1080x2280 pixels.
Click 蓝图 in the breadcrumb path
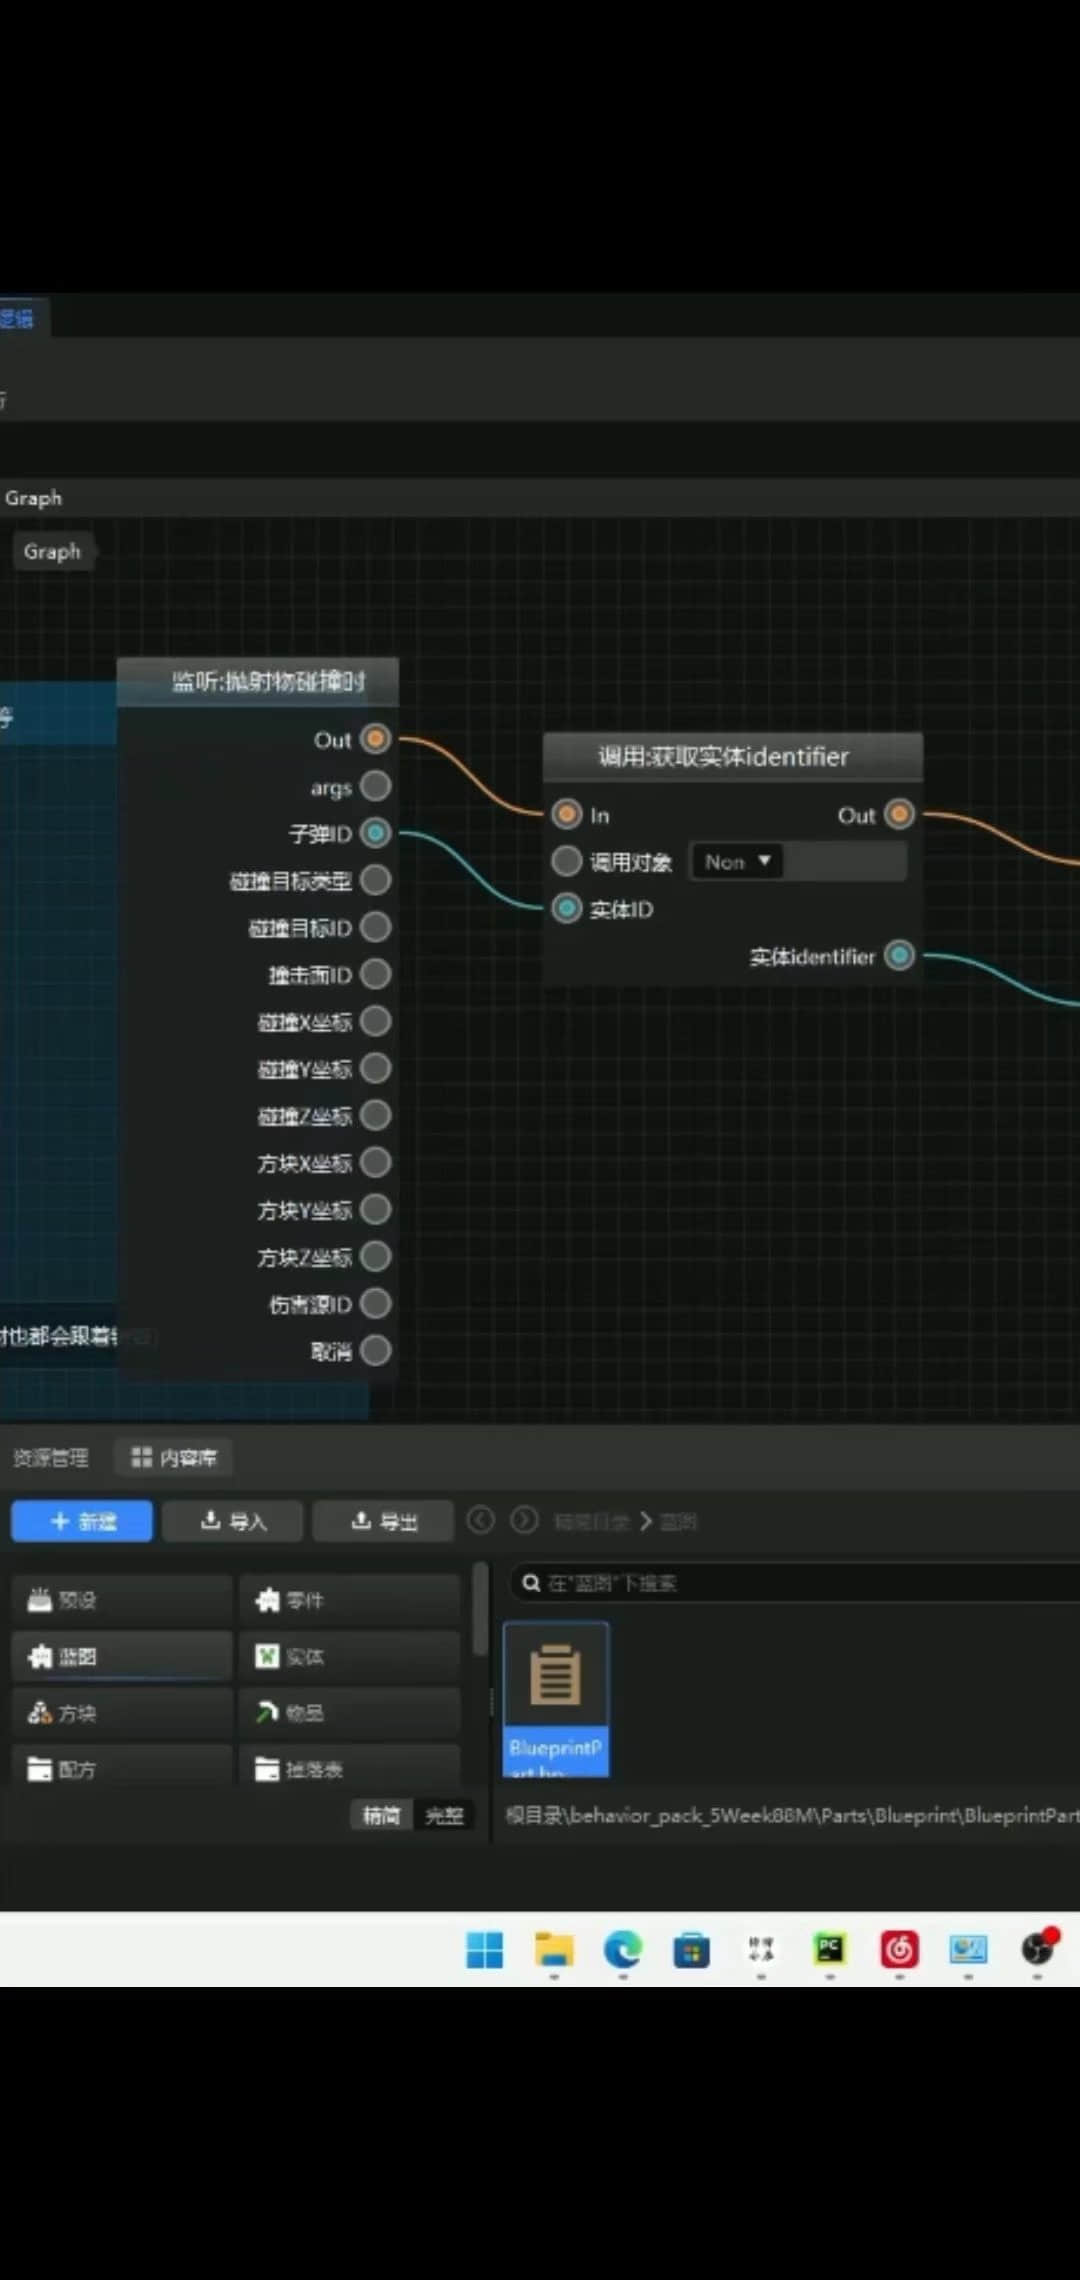[679, 1522]
